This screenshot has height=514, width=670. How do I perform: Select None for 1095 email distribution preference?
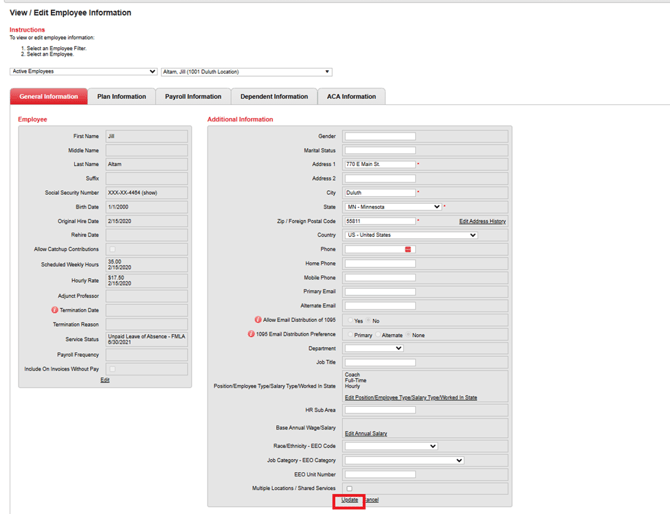408,335
